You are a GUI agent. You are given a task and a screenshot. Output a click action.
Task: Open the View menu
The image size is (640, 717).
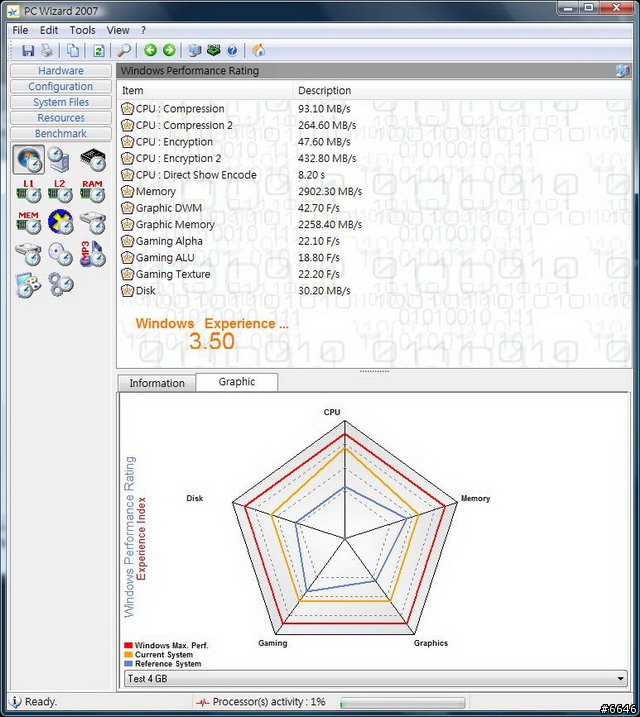pyautogui.click(x=118, y=30)
